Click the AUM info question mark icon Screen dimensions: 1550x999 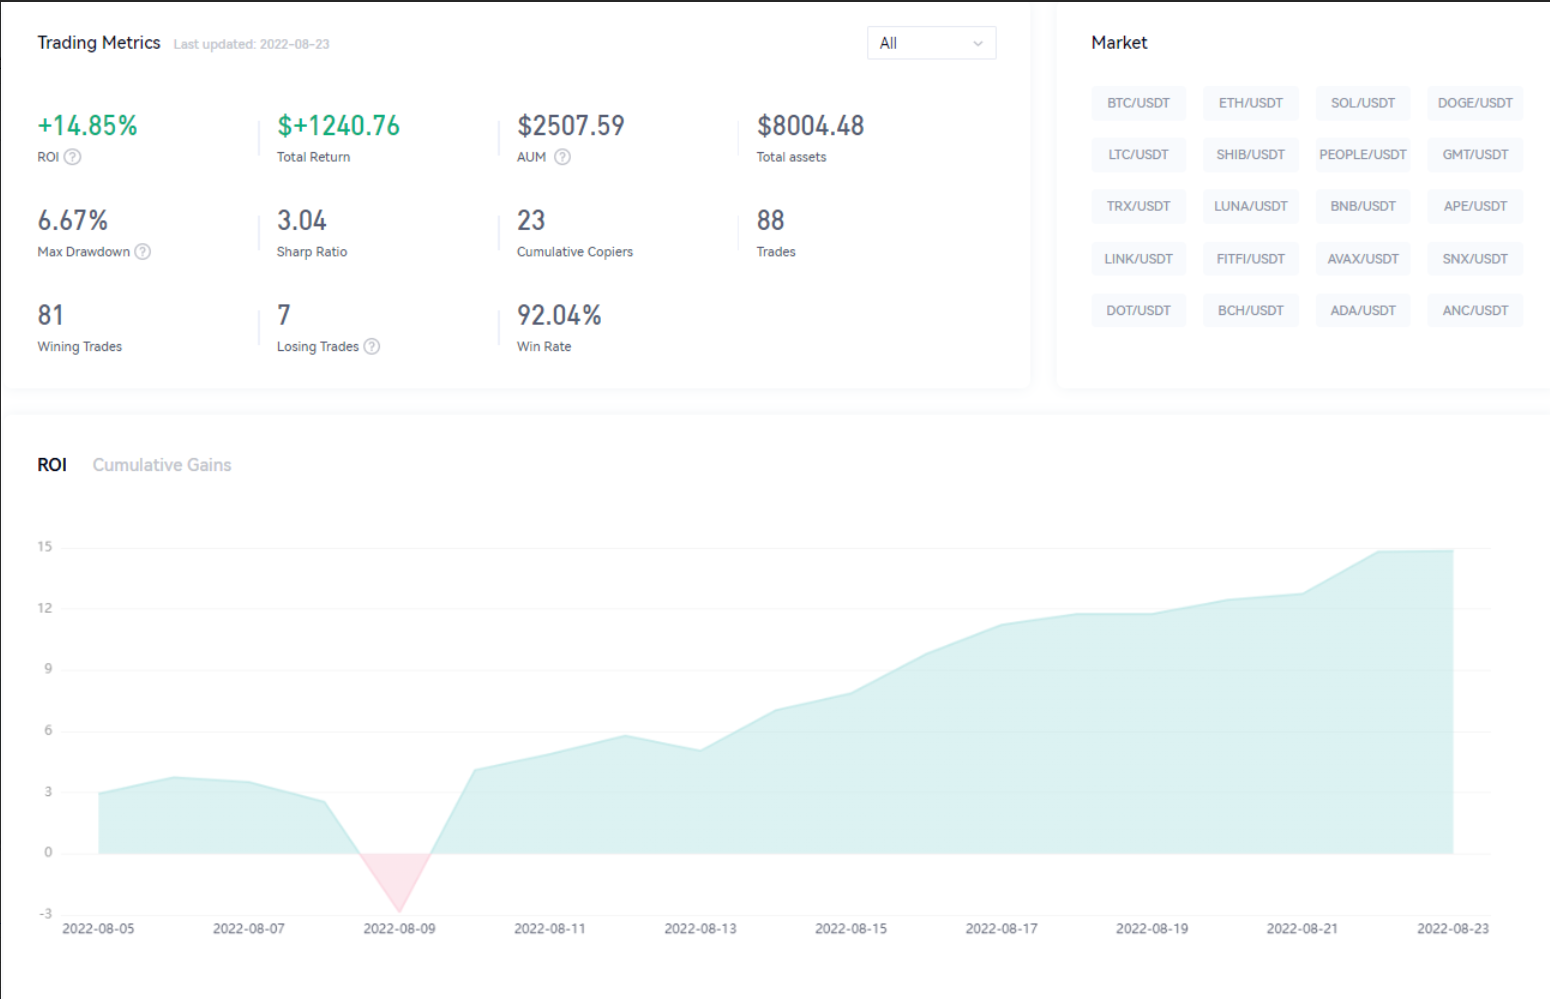pyautogui.click(x=562, y=157)
